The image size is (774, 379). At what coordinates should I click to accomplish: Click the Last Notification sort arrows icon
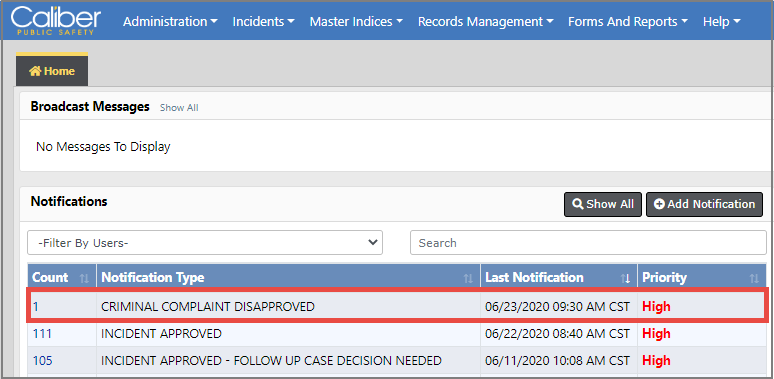[x=625, y=278]
